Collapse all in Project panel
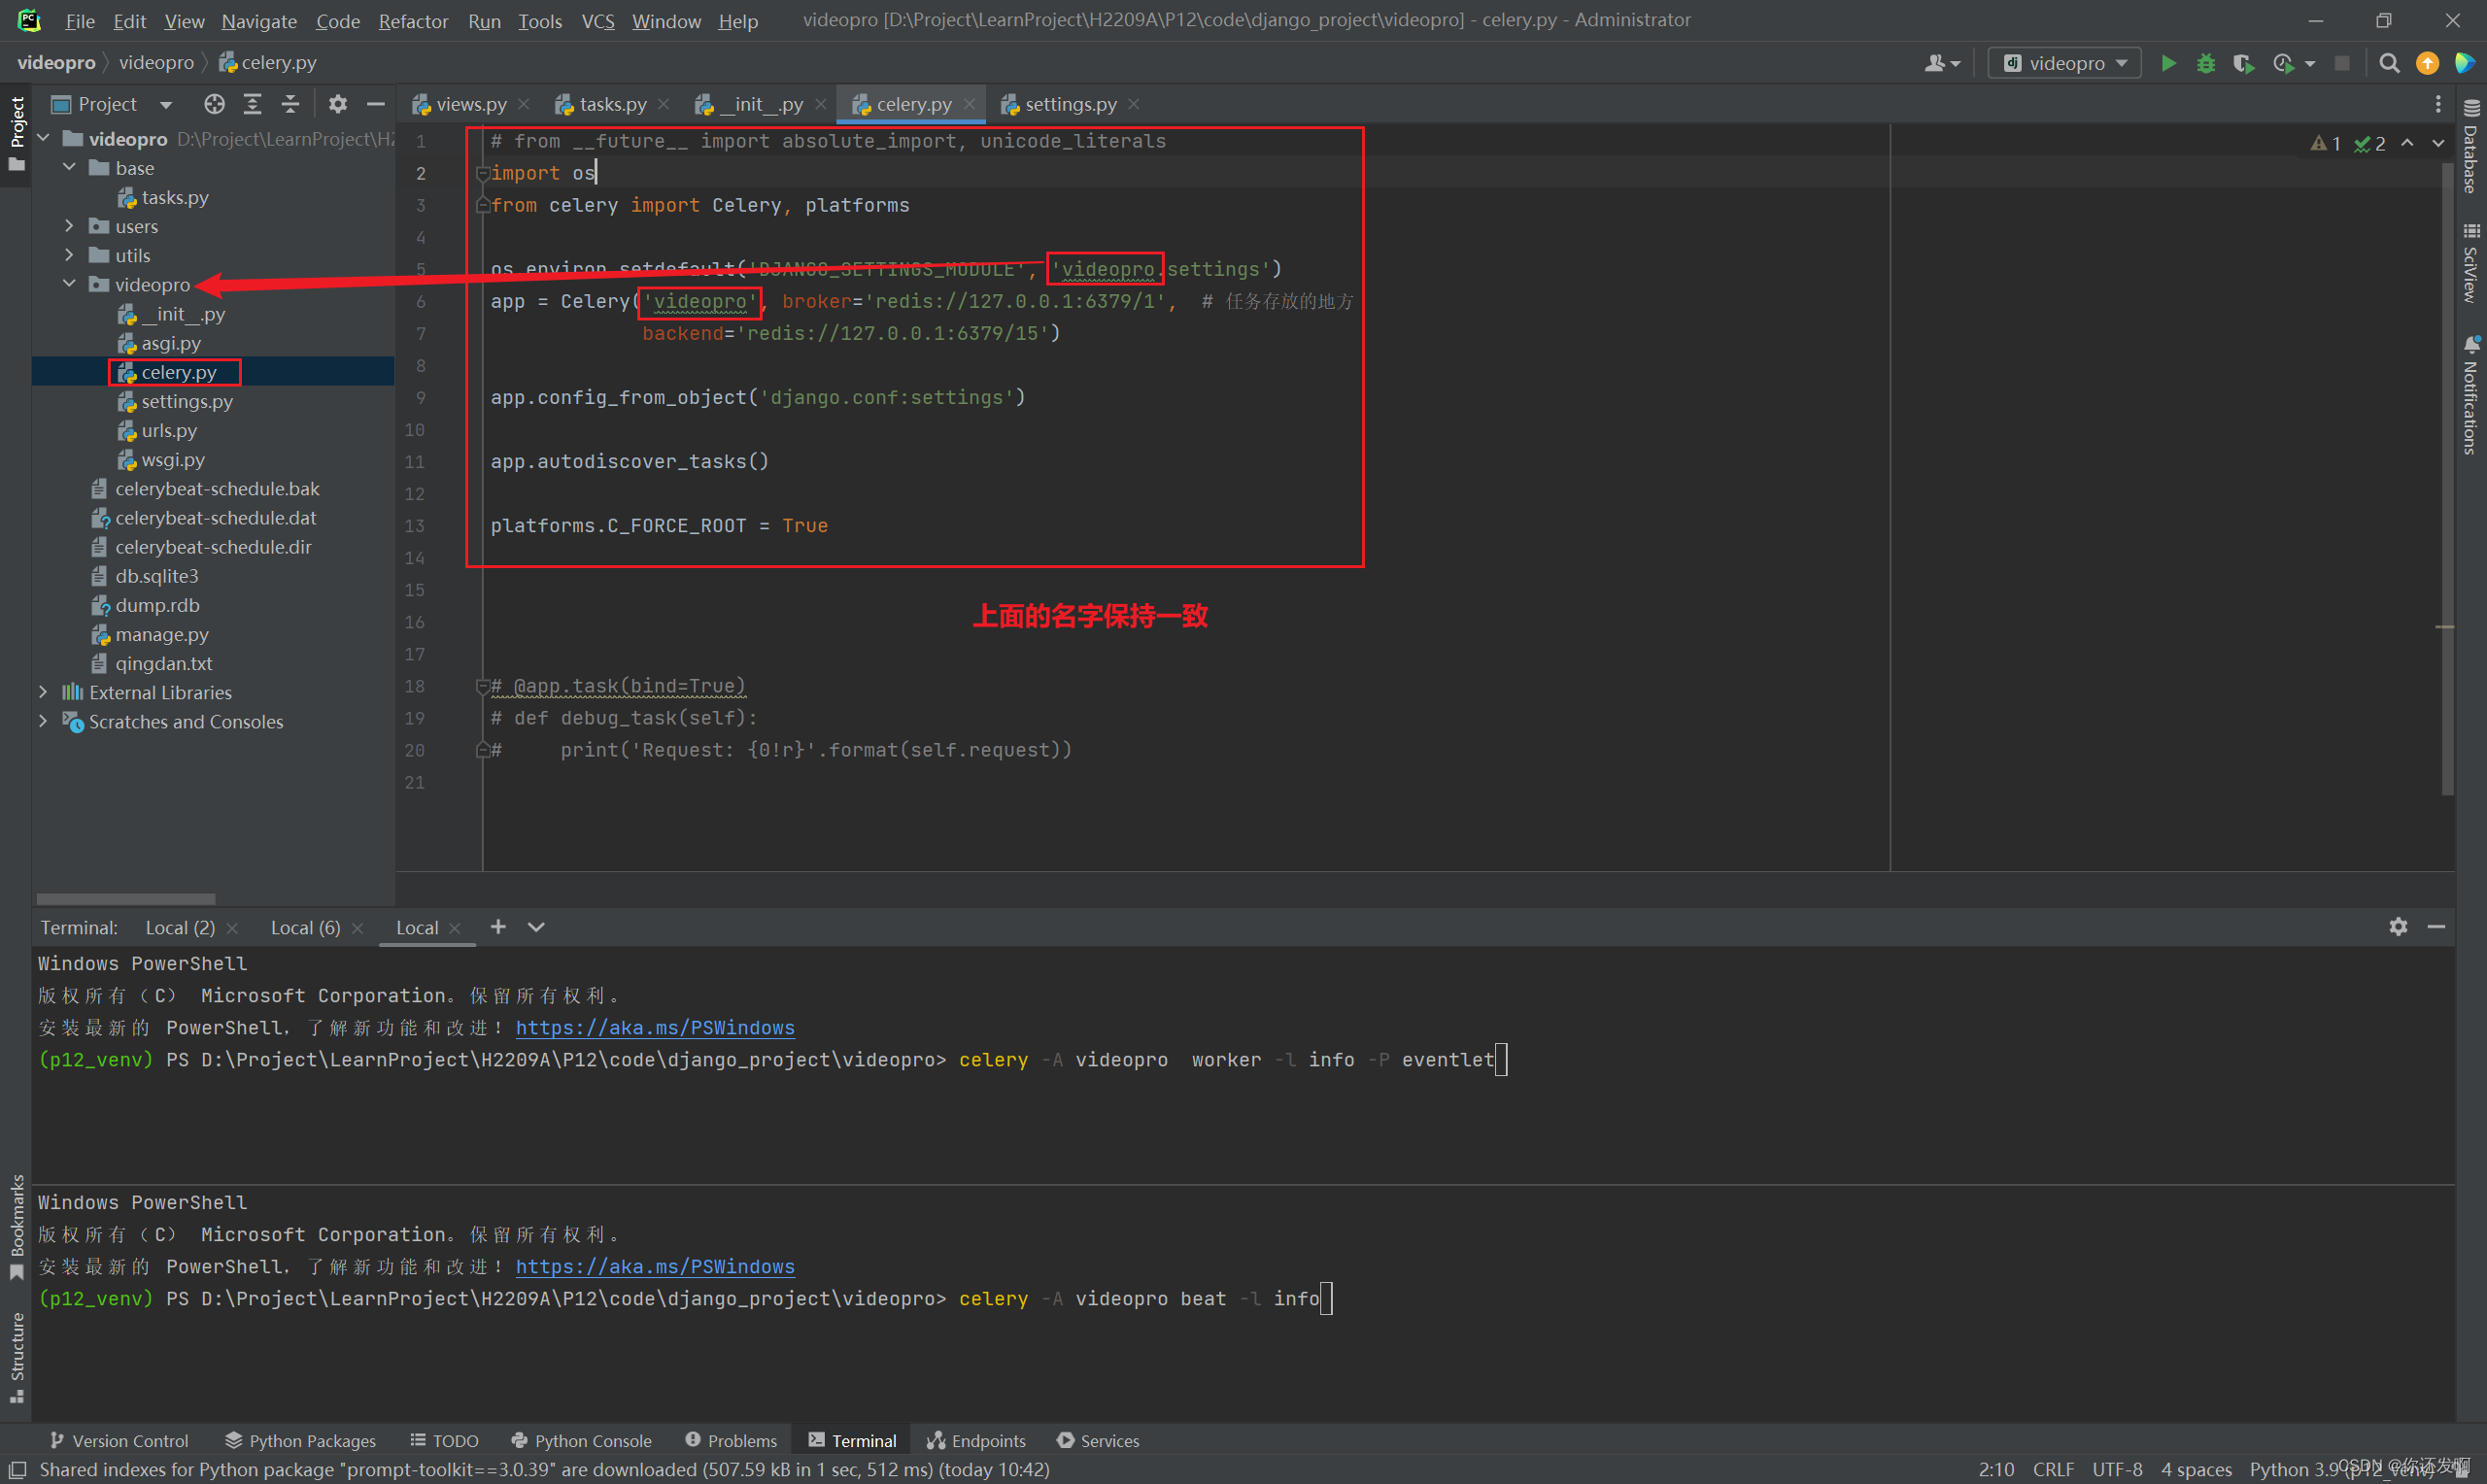 290,104
